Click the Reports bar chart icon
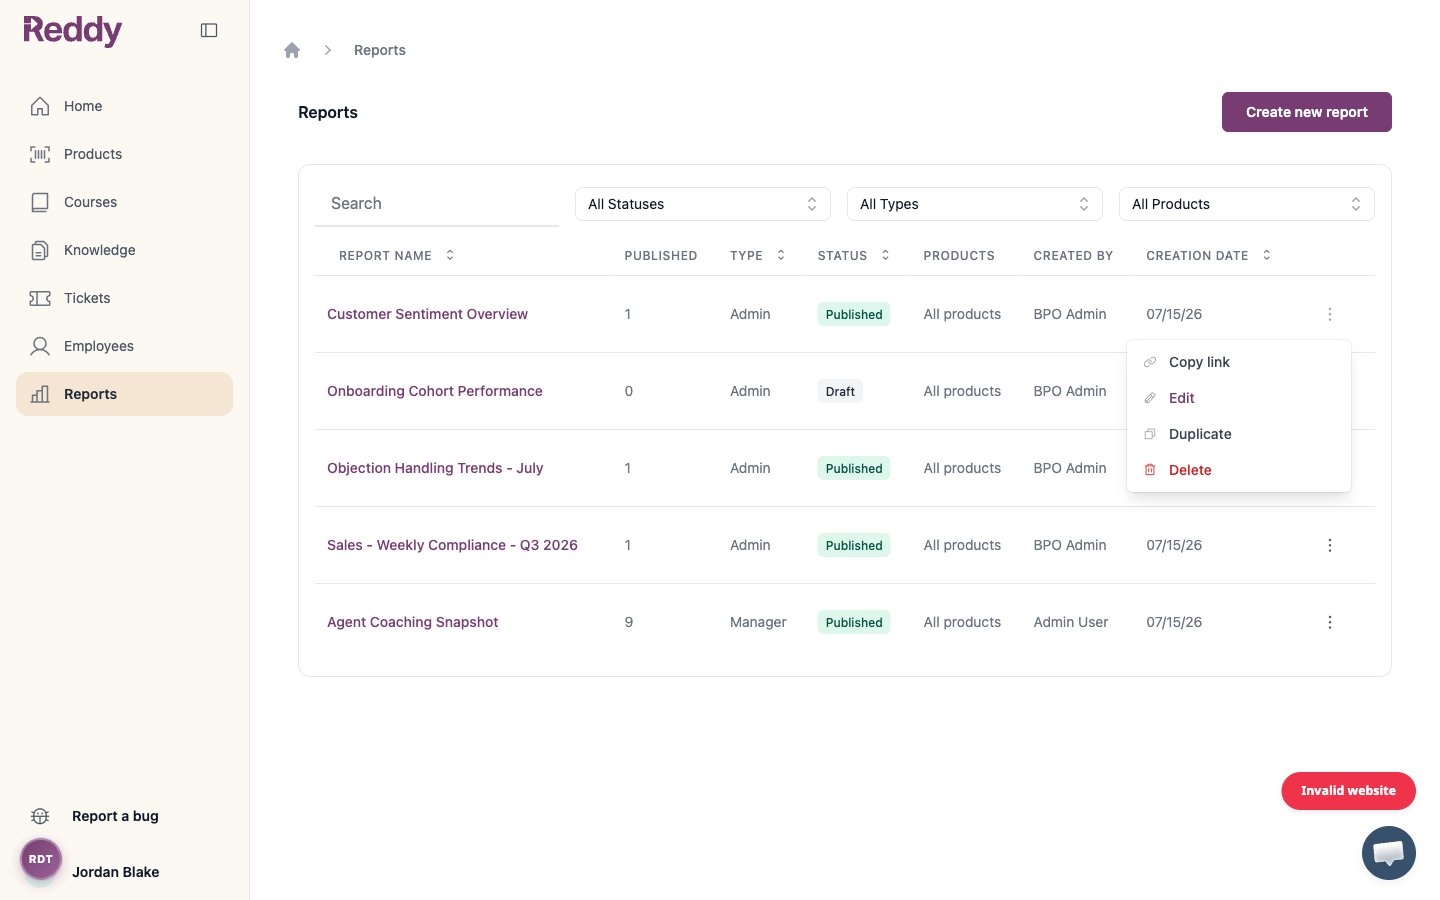Viewport: 1440px width, 900px height. (x=40, y=394)
